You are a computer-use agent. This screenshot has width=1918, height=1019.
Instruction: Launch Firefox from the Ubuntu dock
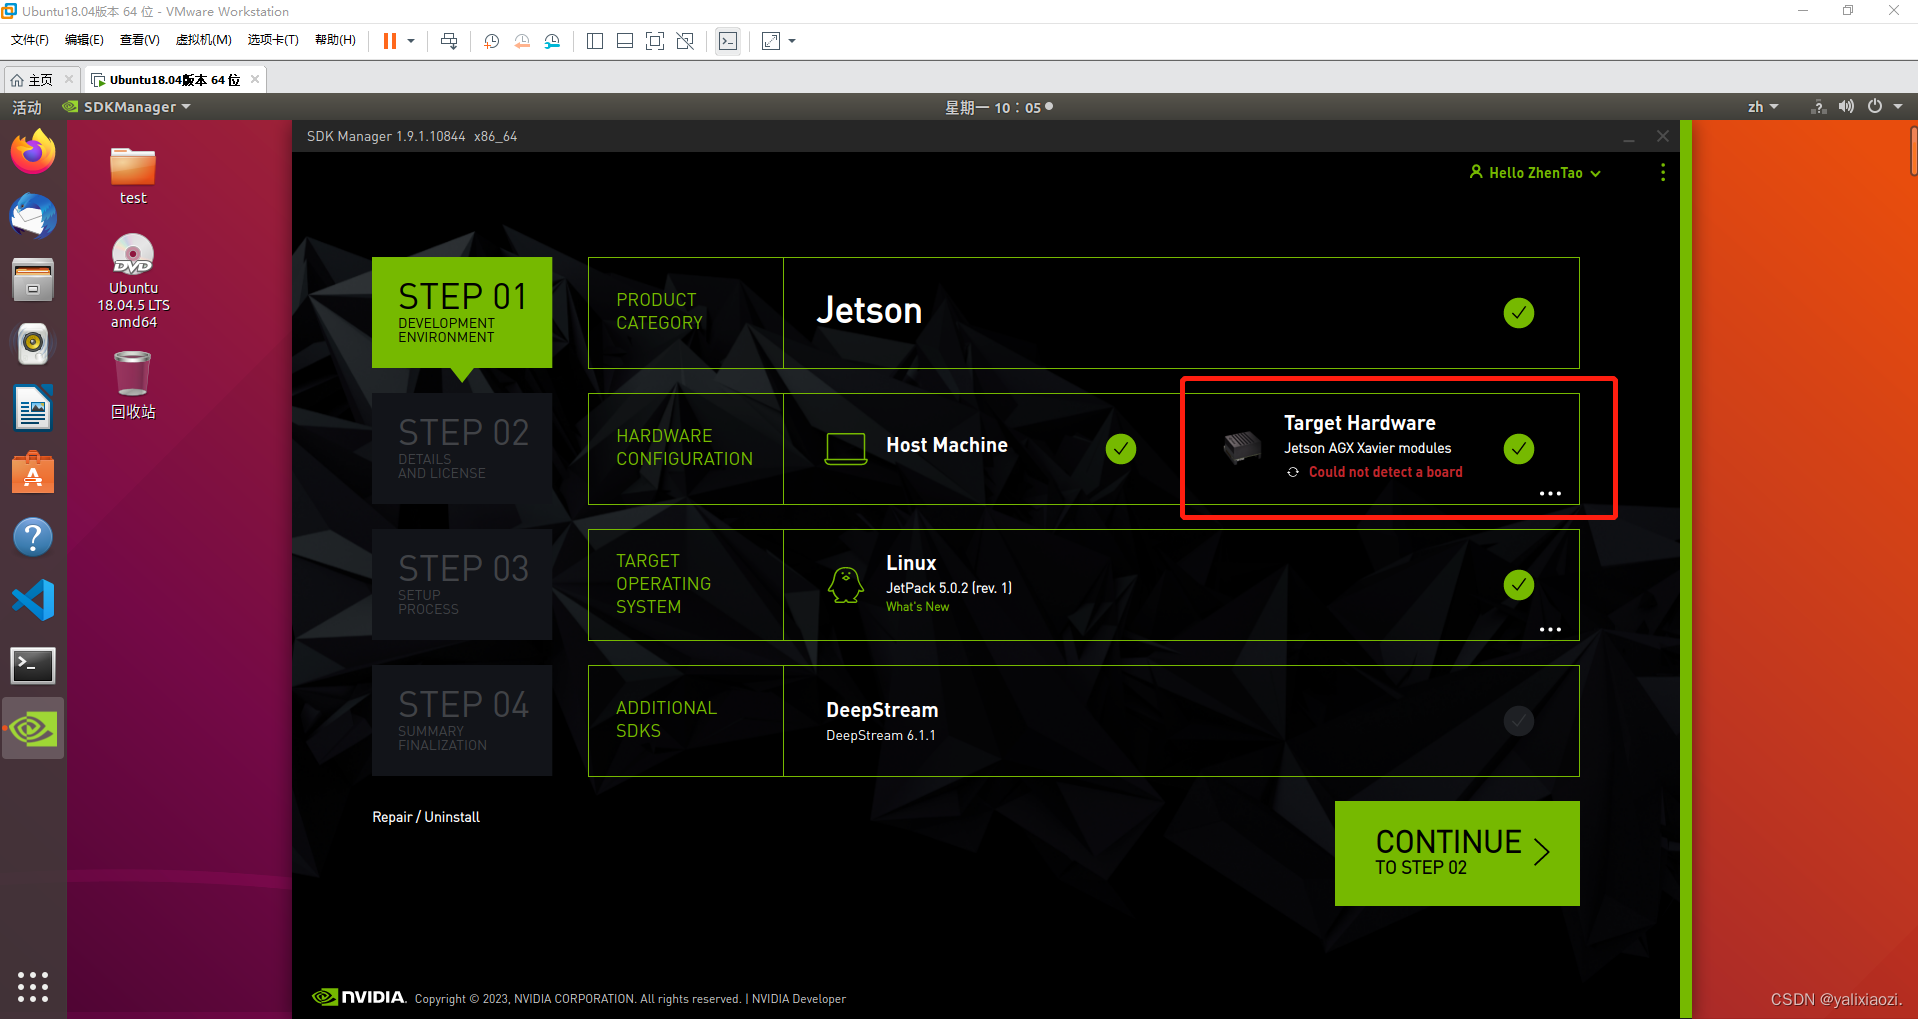(33, 151)
